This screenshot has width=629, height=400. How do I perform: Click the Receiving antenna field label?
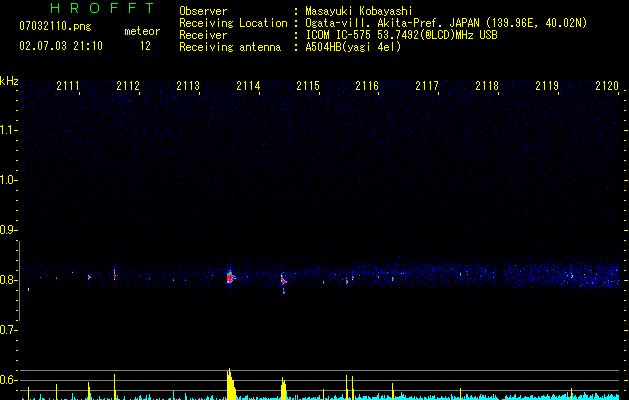coord(230,47)
